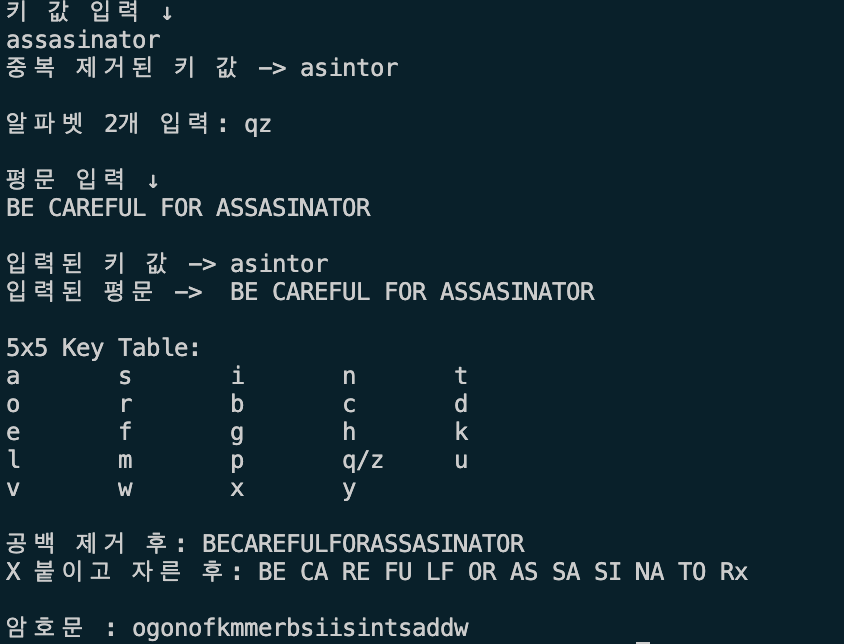
Task: Click the letter "b" in key table
Action: pos(237,405)
